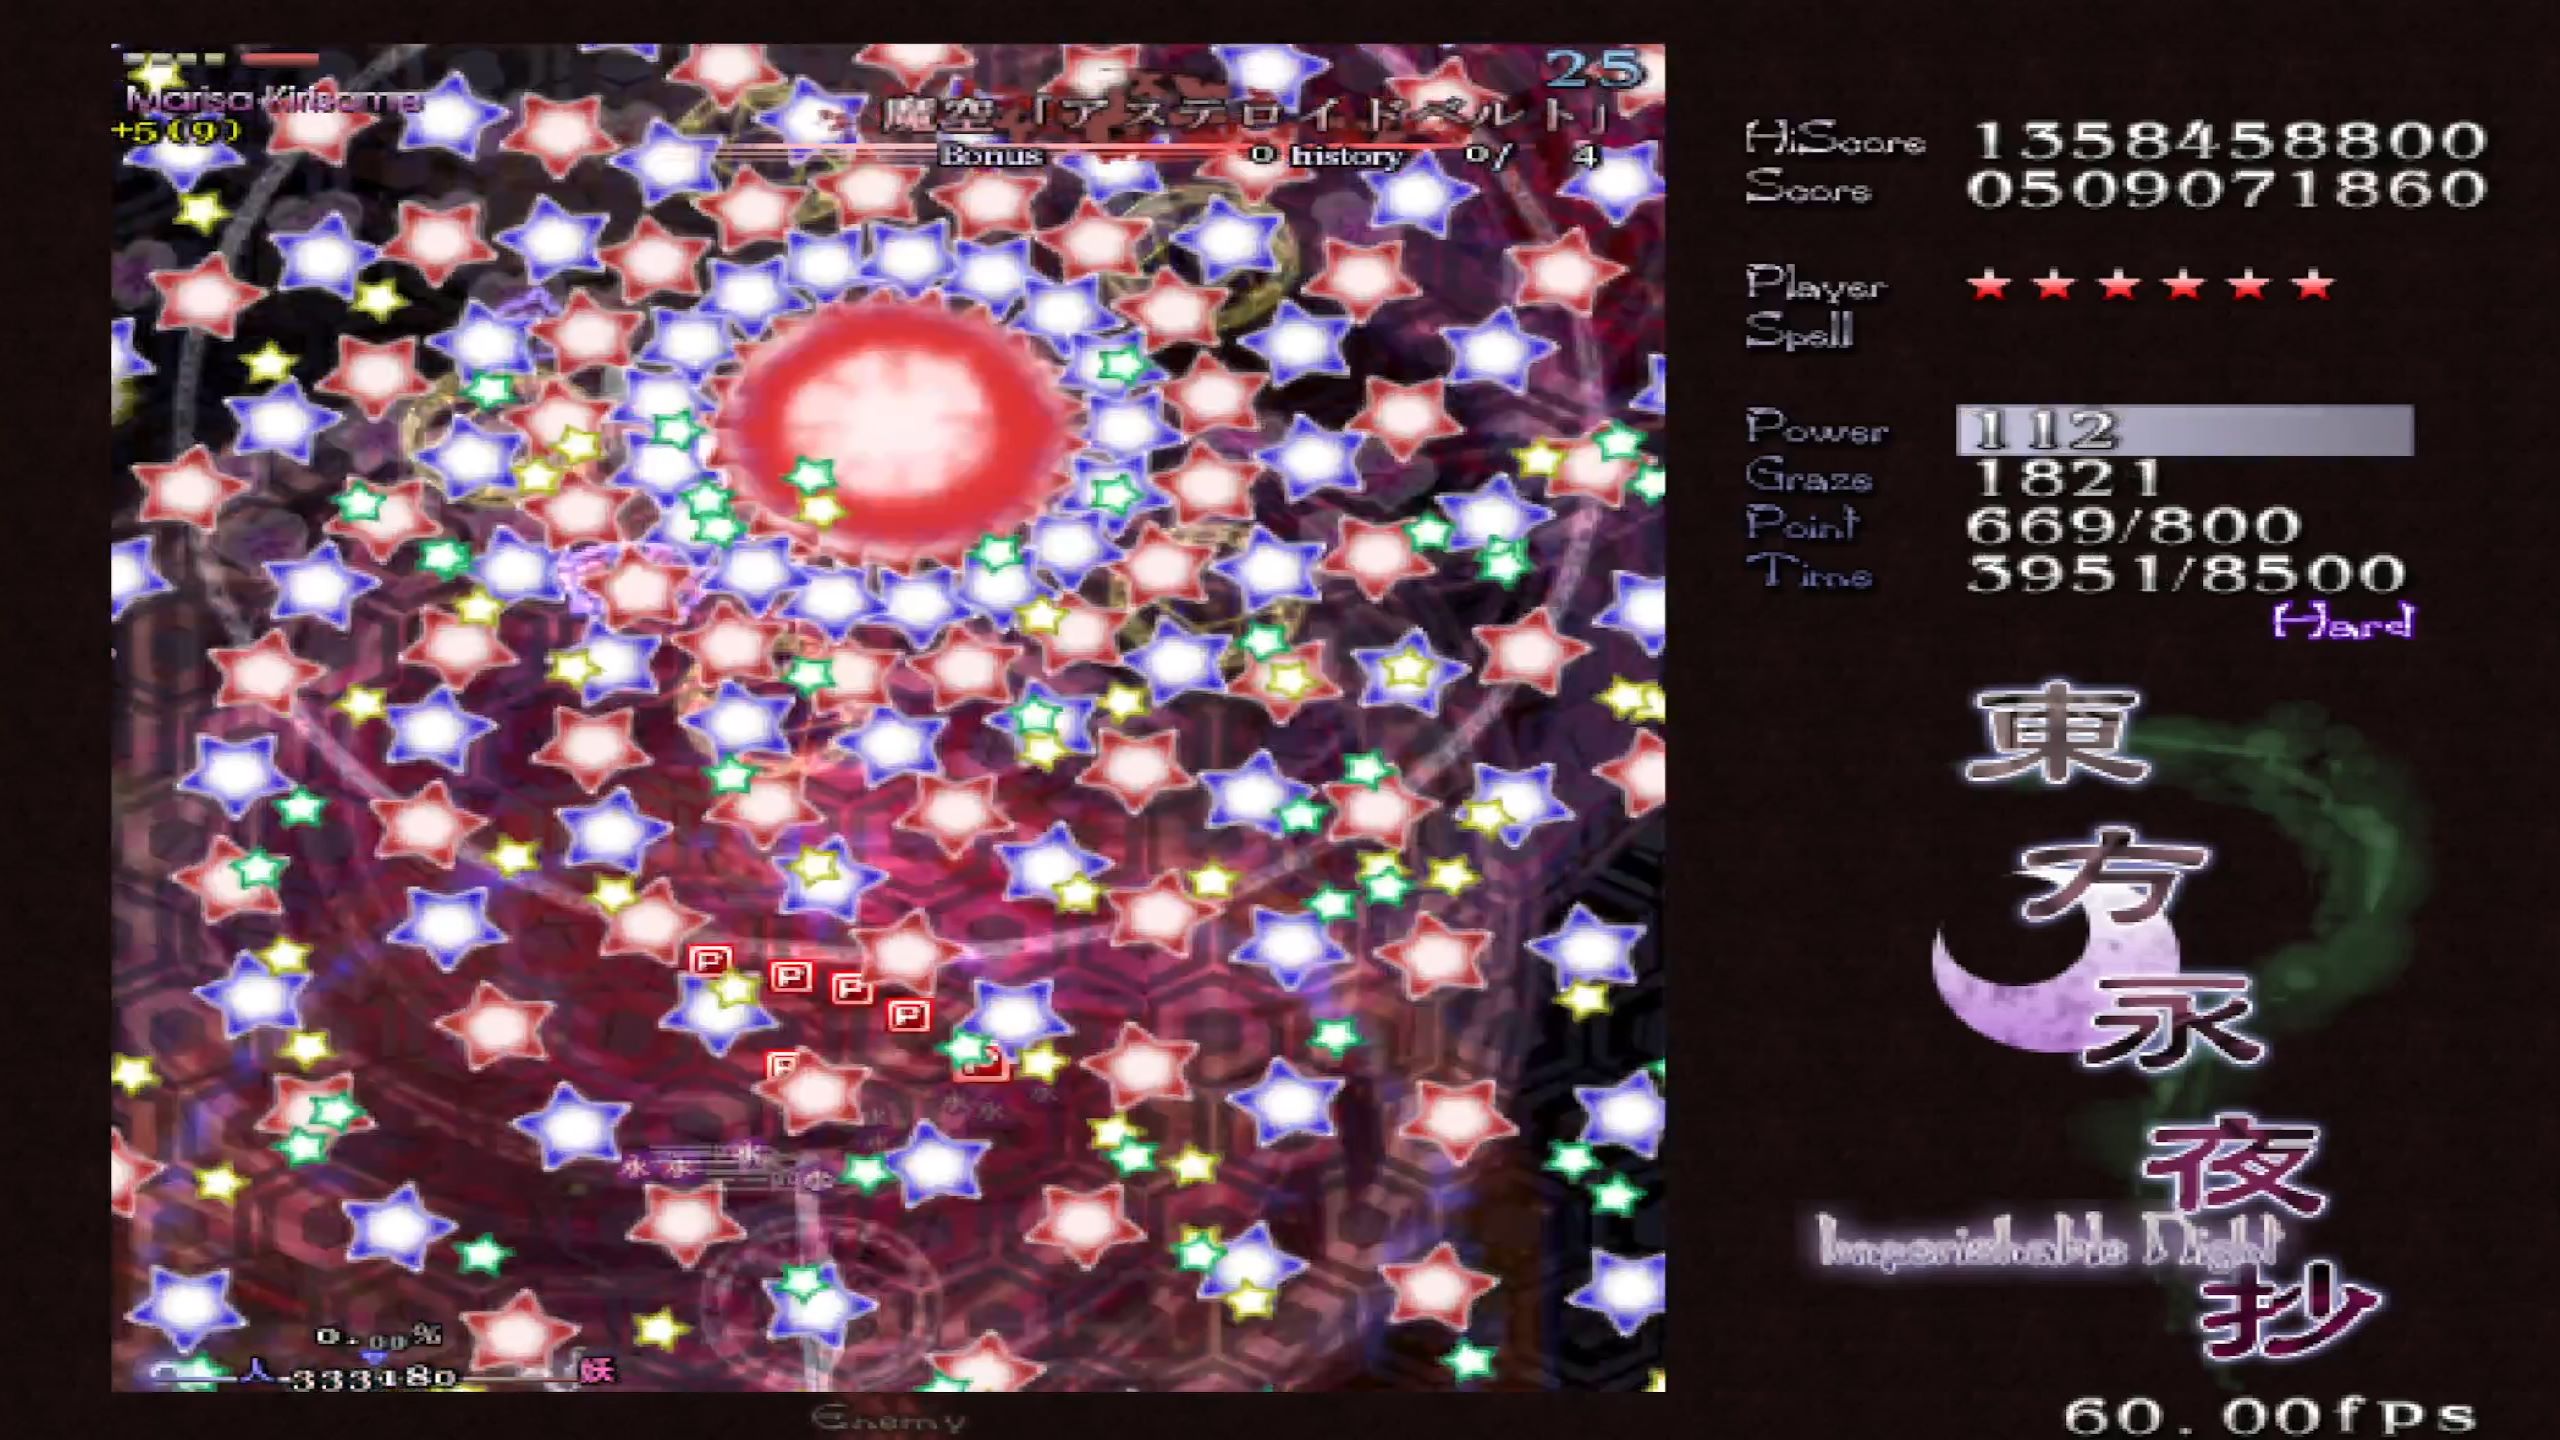2560x1440 pixels.
Task: Click the Point counter 669/800
Action: tap(2133, 526)
